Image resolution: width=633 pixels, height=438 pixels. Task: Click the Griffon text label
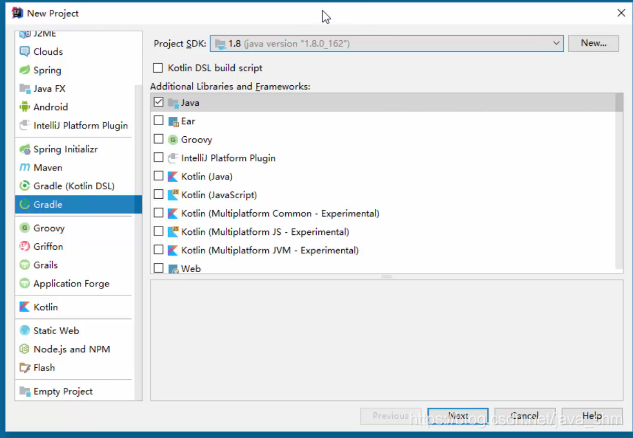pos(48,247)
